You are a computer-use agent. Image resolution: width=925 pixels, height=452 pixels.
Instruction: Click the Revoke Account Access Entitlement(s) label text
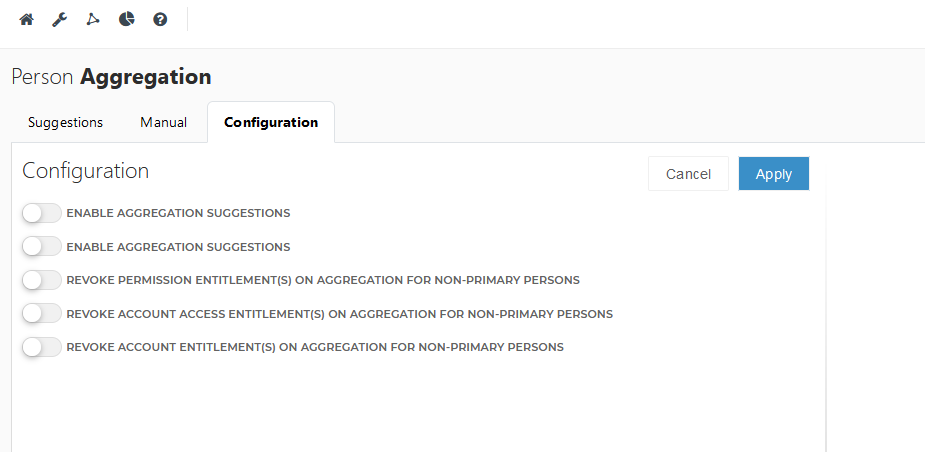tap(339, 314)
